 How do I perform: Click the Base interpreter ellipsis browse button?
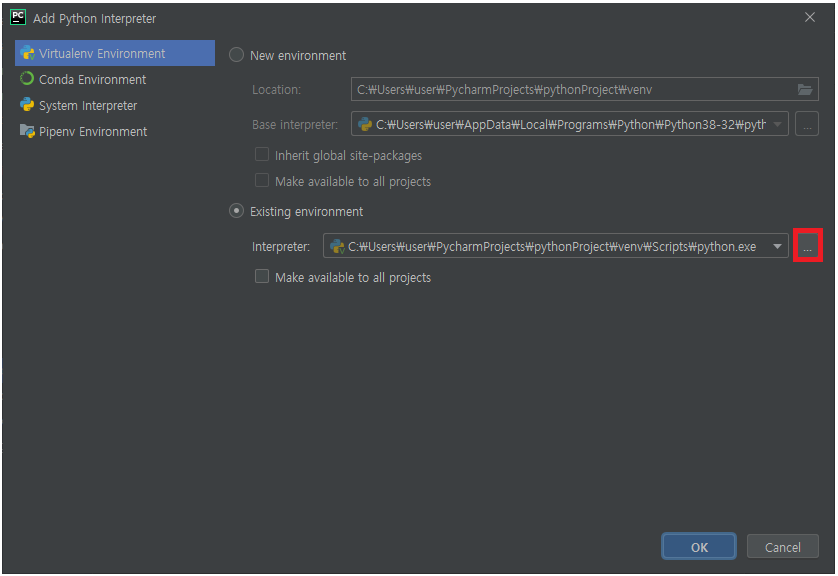(807, 124)
